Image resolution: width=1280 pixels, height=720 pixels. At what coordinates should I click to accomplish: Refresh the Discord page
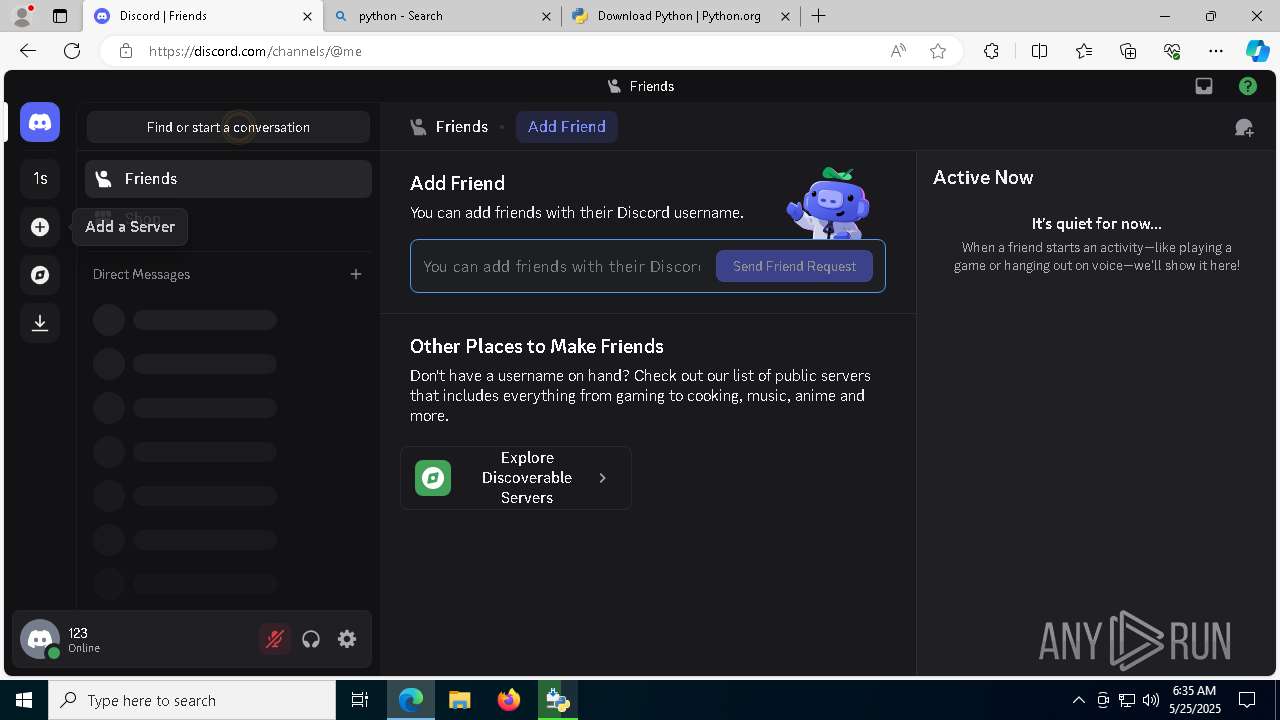coord(72,51)
